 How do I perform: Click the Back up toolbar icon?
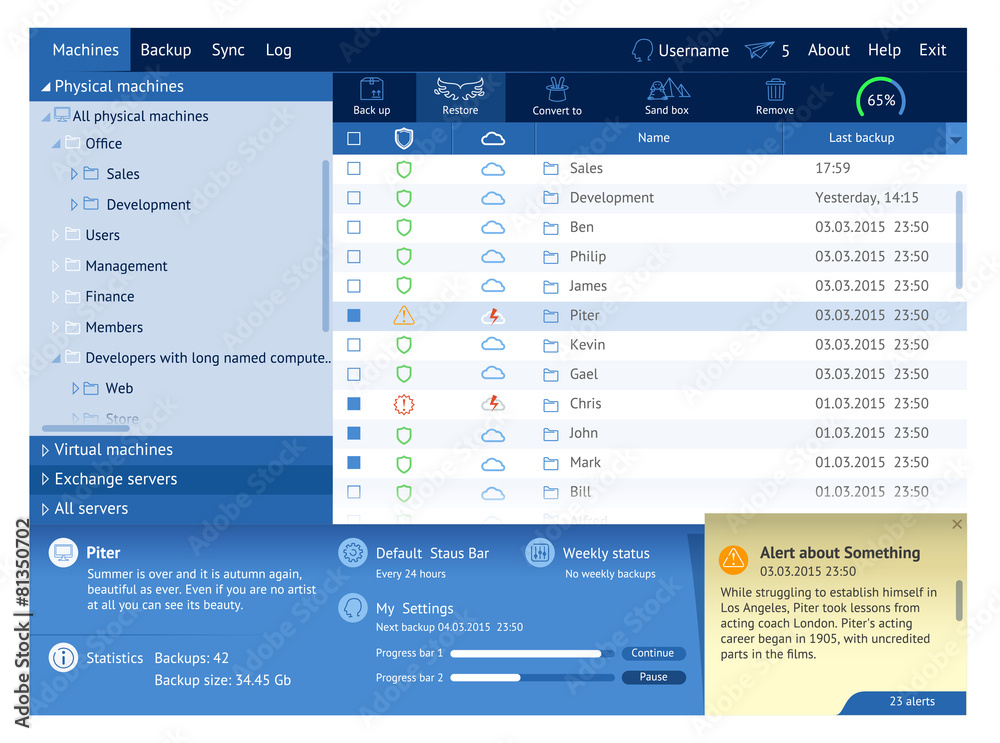pos(372,89)
